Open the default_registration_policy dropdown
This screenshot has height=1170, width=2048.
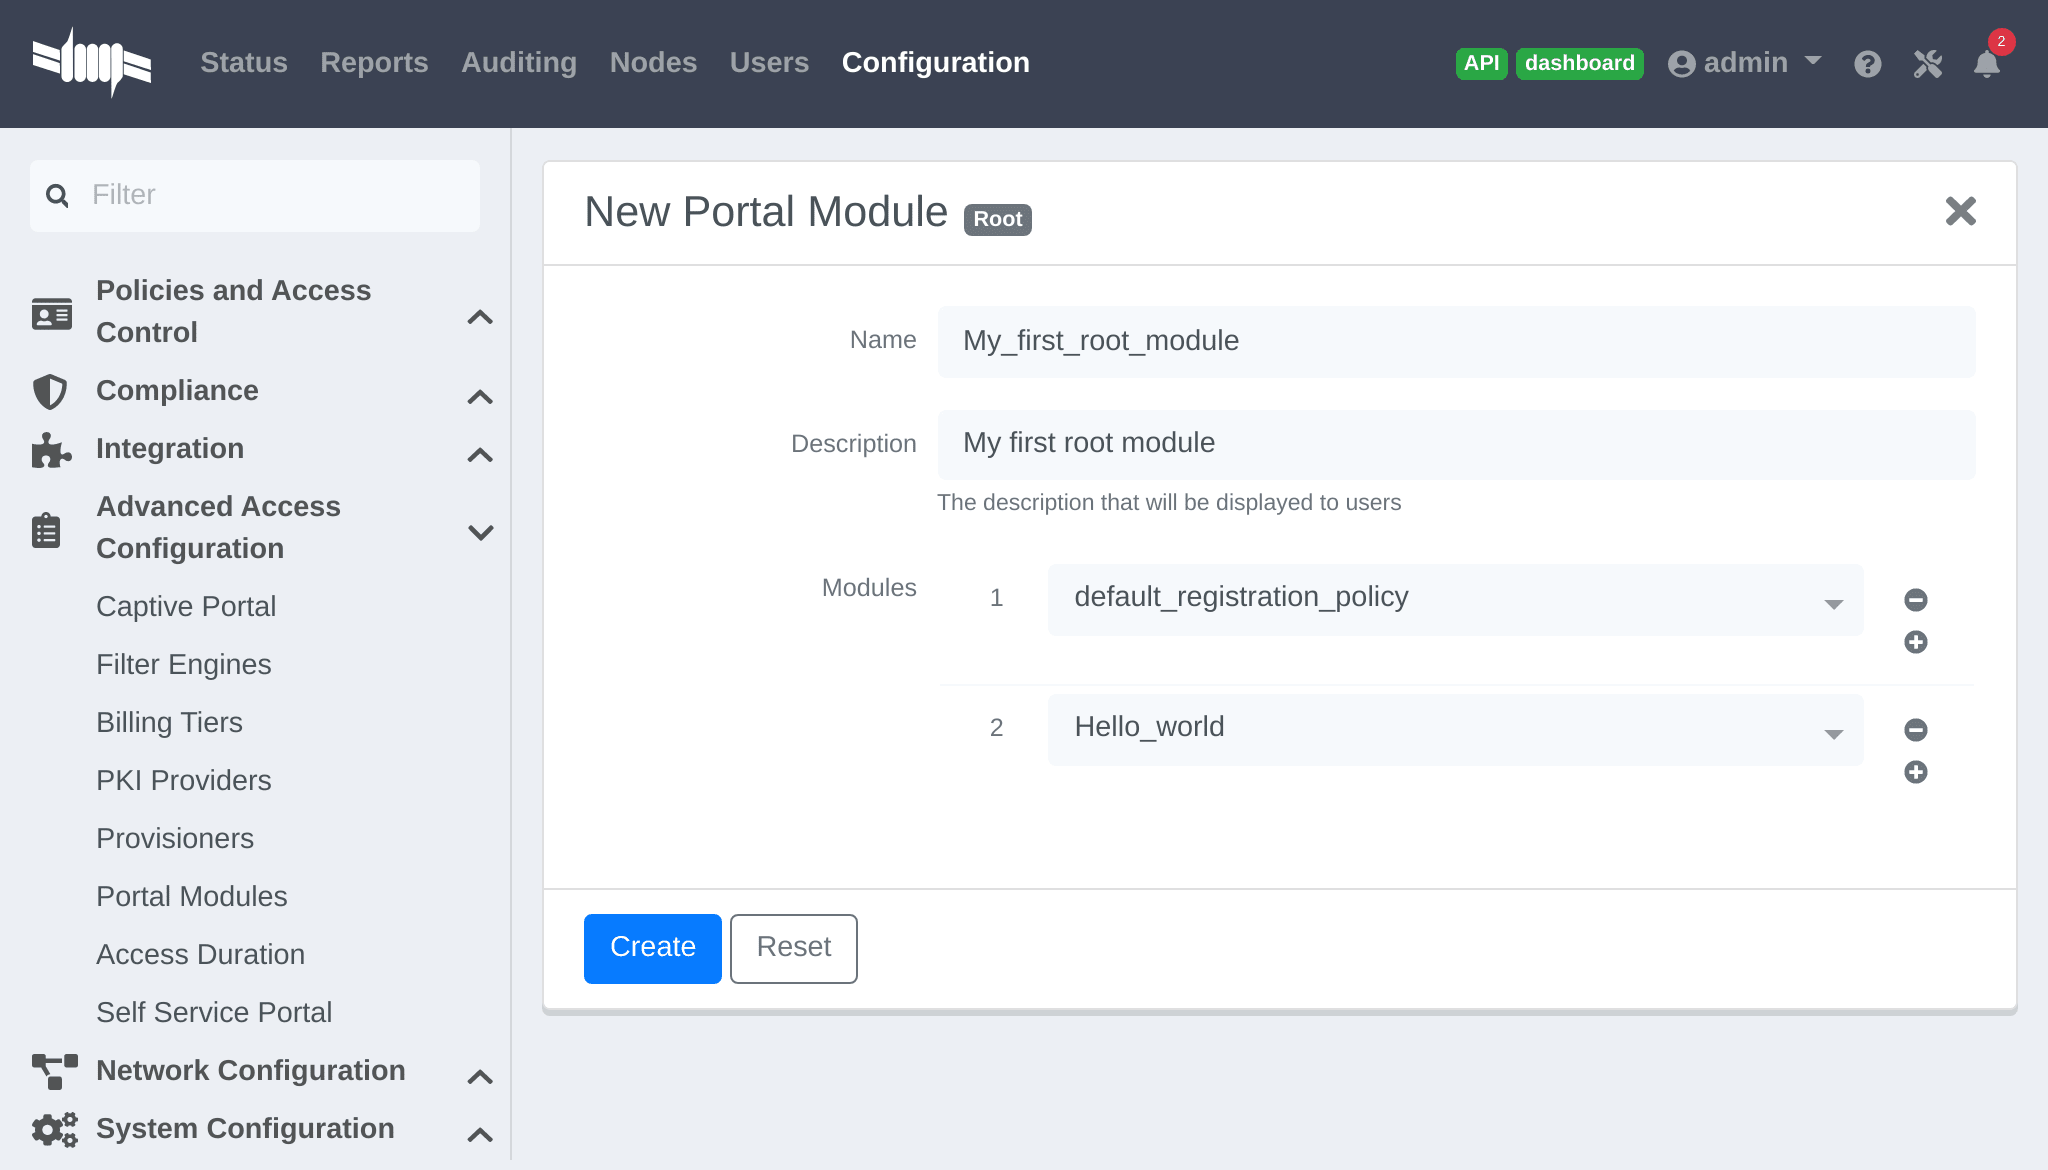tap(1833, 601)
